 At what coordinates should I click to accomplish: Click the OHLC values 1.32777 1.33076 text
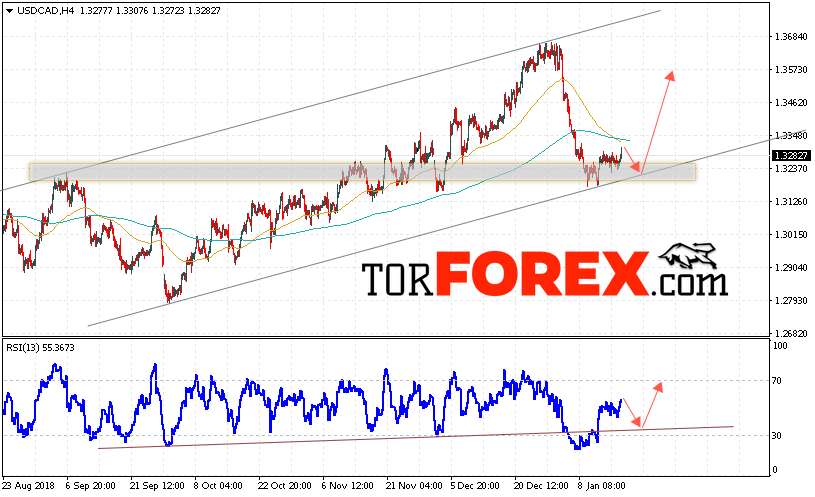point(114,11)
